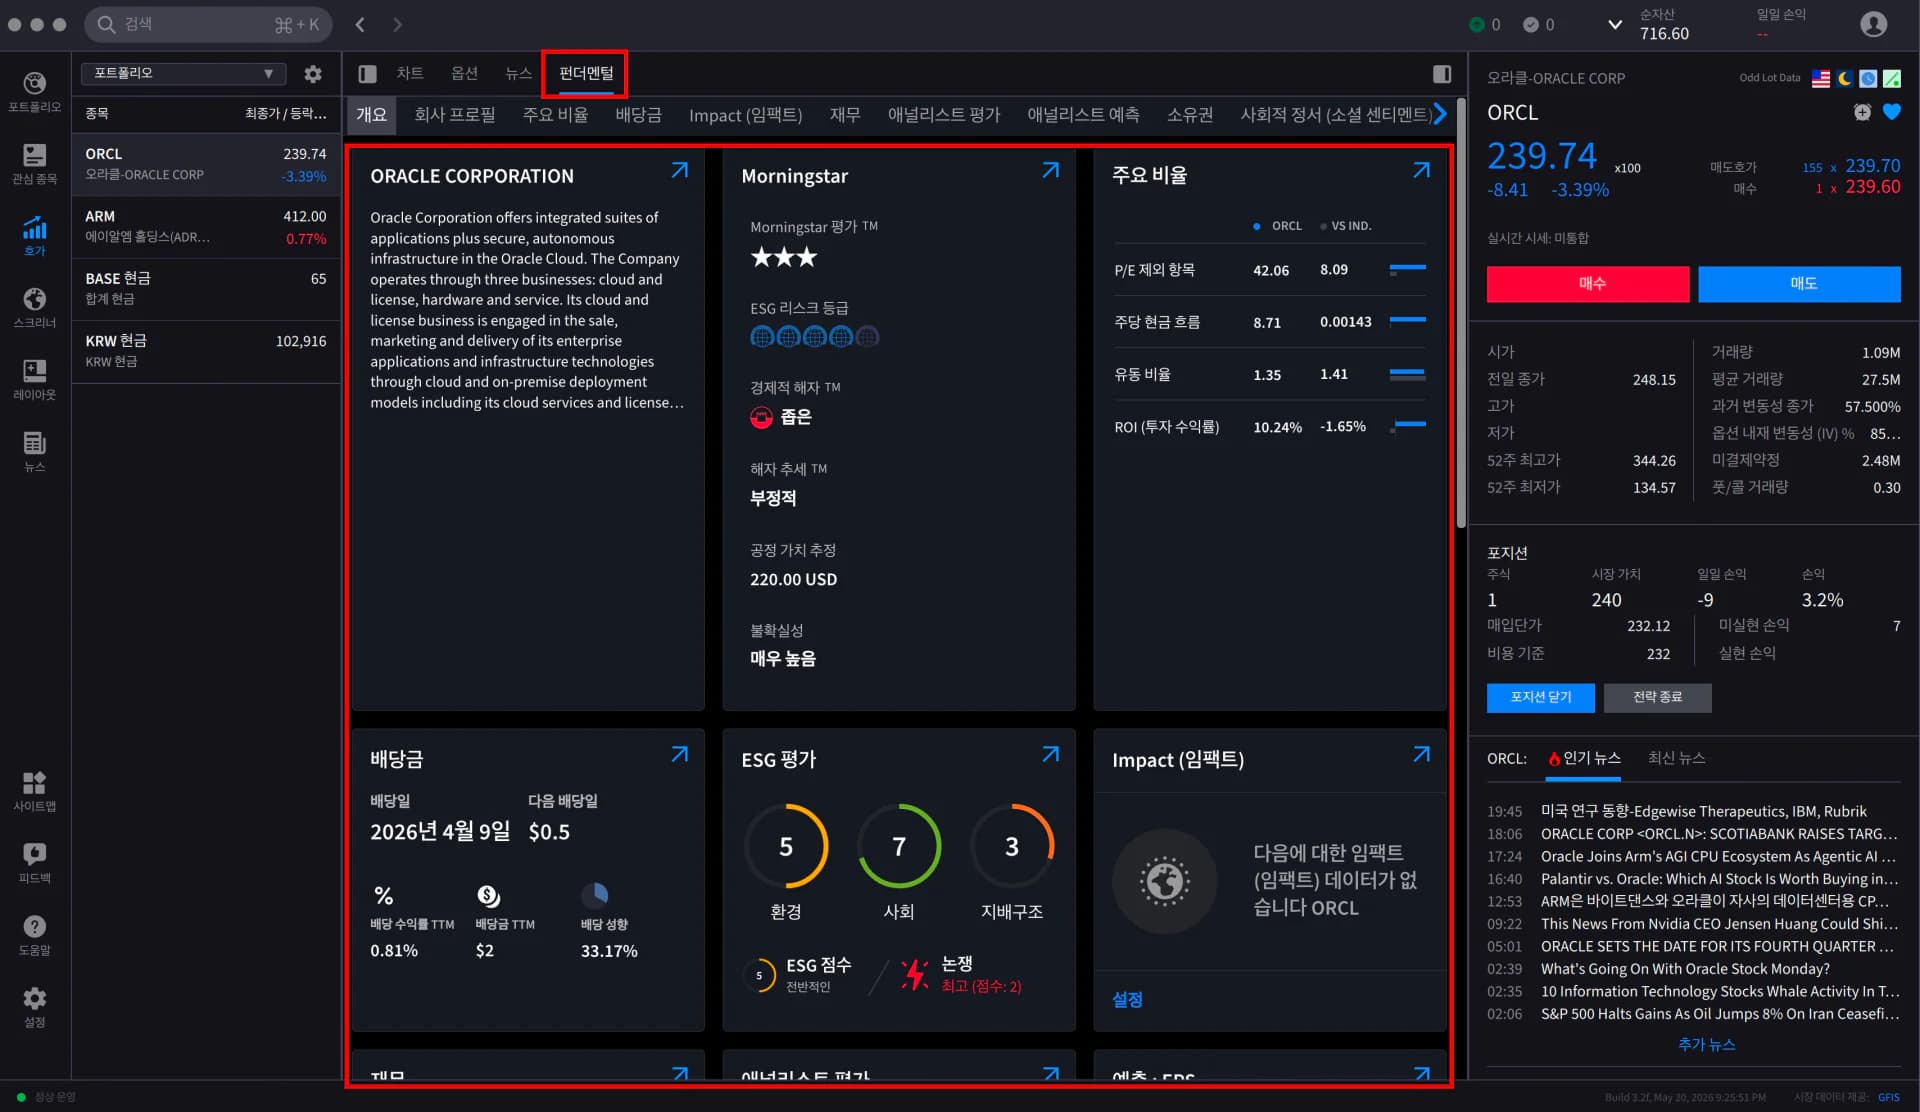Toggle the ORCL favorite heart icon

pyautogui.click(x=1892, y=112)
